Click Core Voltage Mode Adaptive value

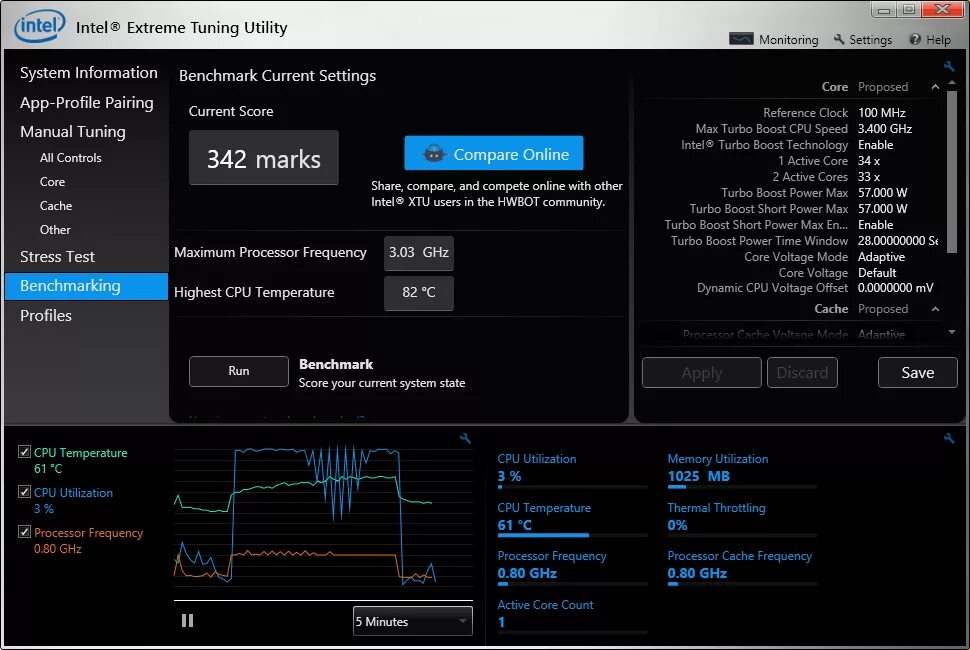pyautogui.click(x=881, y=257)
